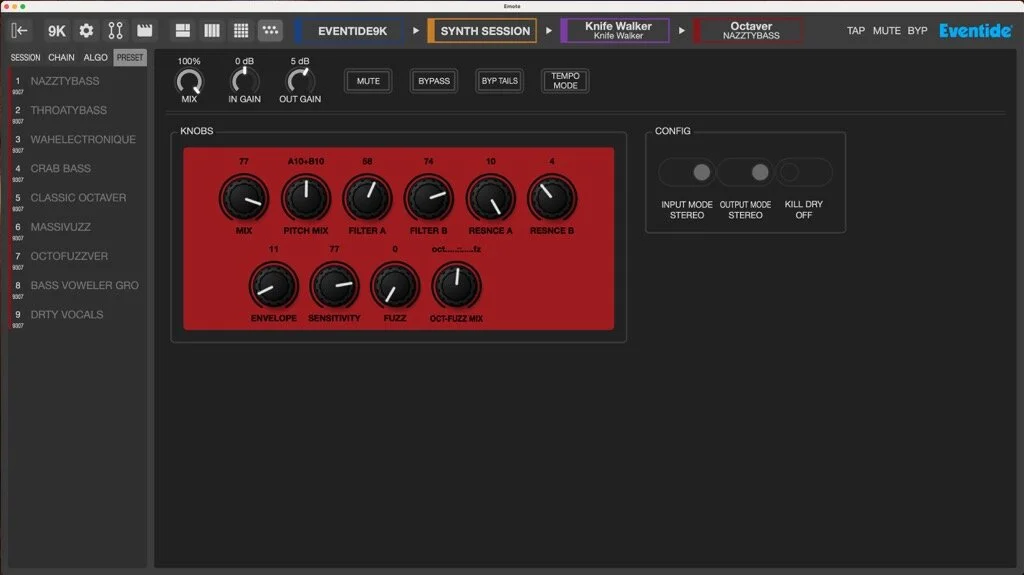Click the RESNCE B knob
This screenshot has height=575, width=1024.
coord(552,198)
